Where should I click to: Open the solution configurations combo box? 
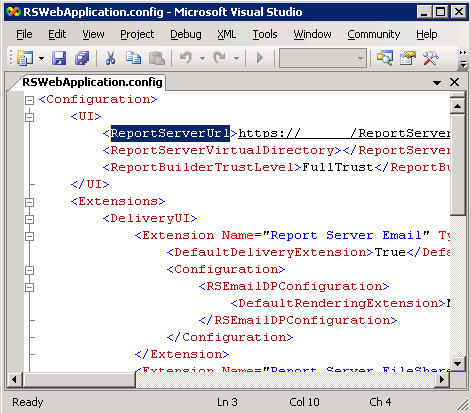[323, 58]
